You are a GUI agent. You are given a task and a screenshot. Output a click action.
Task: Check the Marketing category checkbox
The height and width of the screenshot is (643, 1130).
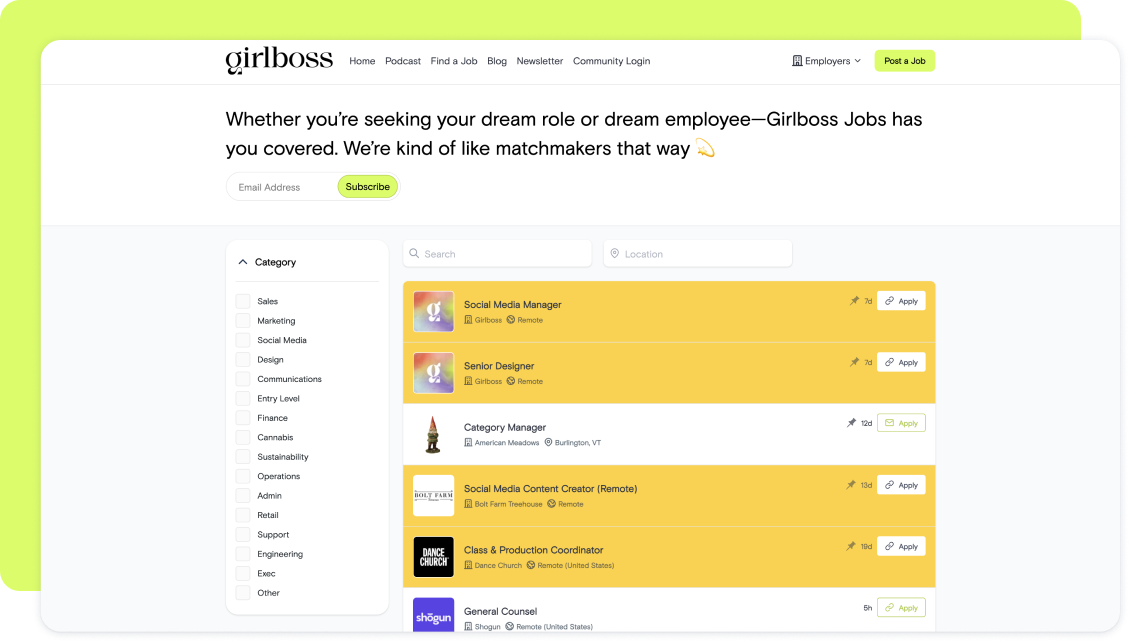point(243,321)
